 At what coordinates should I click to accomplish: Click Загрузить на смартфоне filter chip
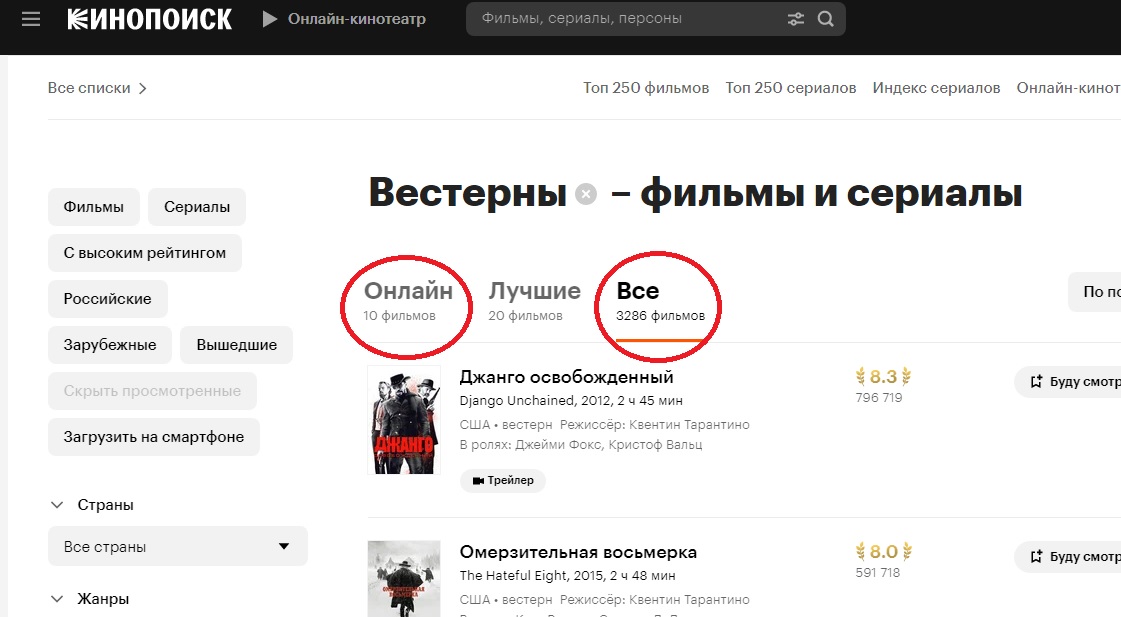pos(154,437)
